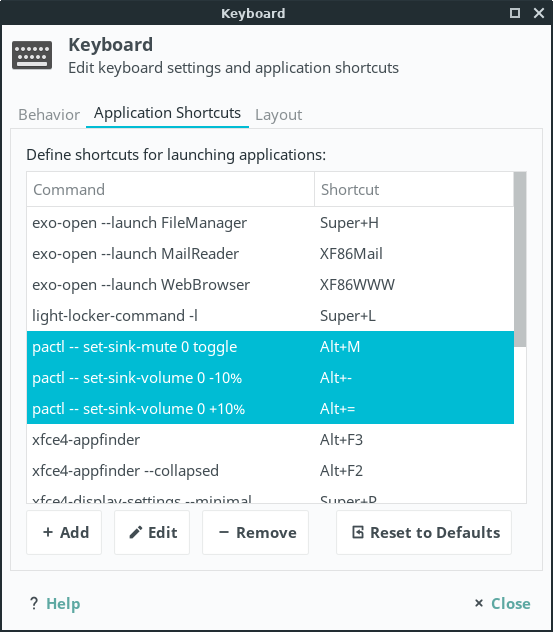The image size is (553, 632).
Task: Click the reset icon beside Reset to Defaults
Action: [358, 532]
